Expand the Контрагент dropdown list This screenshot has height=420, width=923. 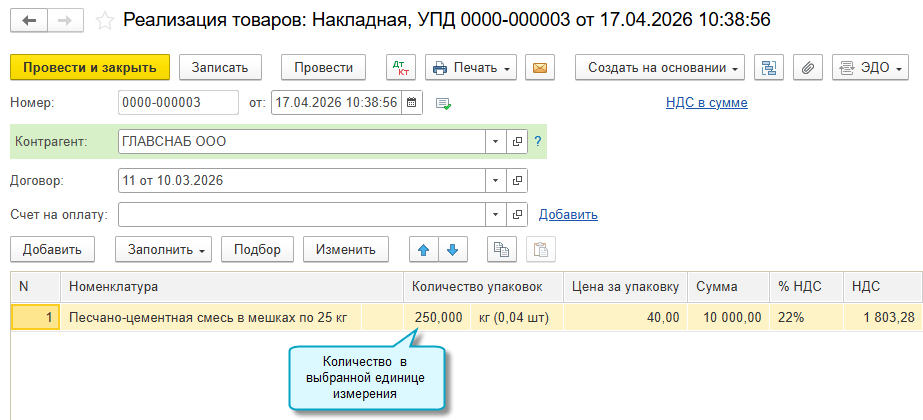click(496, 141)
